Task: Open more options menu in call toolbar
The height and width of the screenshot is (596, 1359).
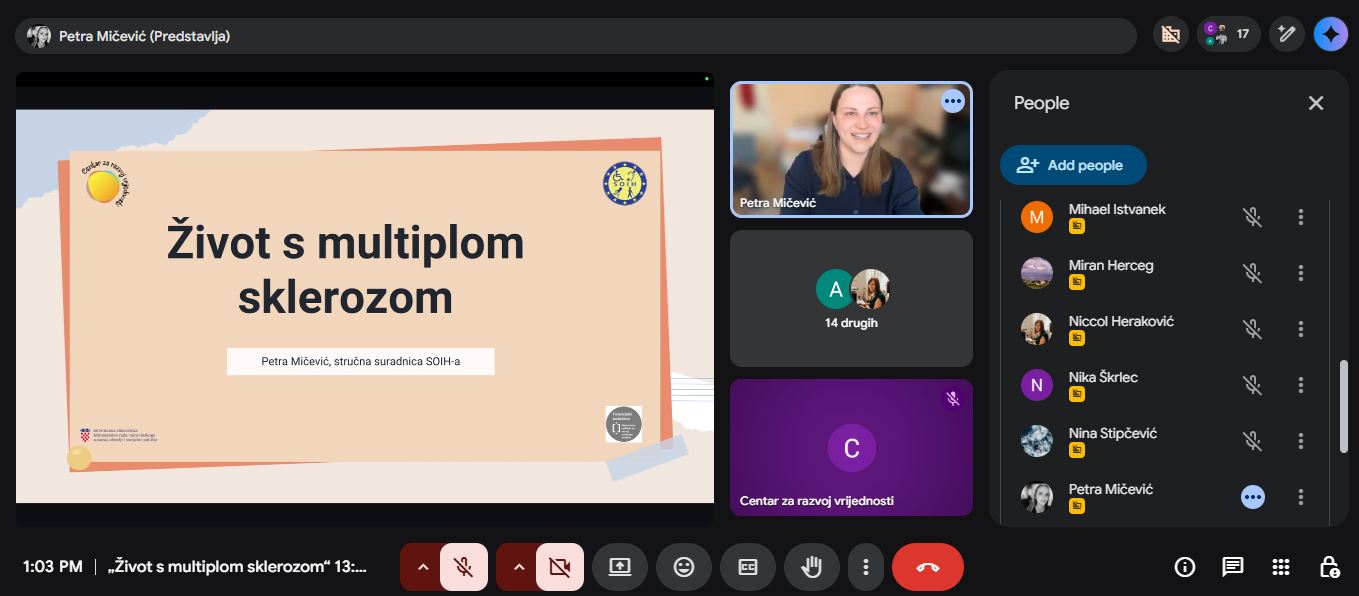Action: coord(865,567)
